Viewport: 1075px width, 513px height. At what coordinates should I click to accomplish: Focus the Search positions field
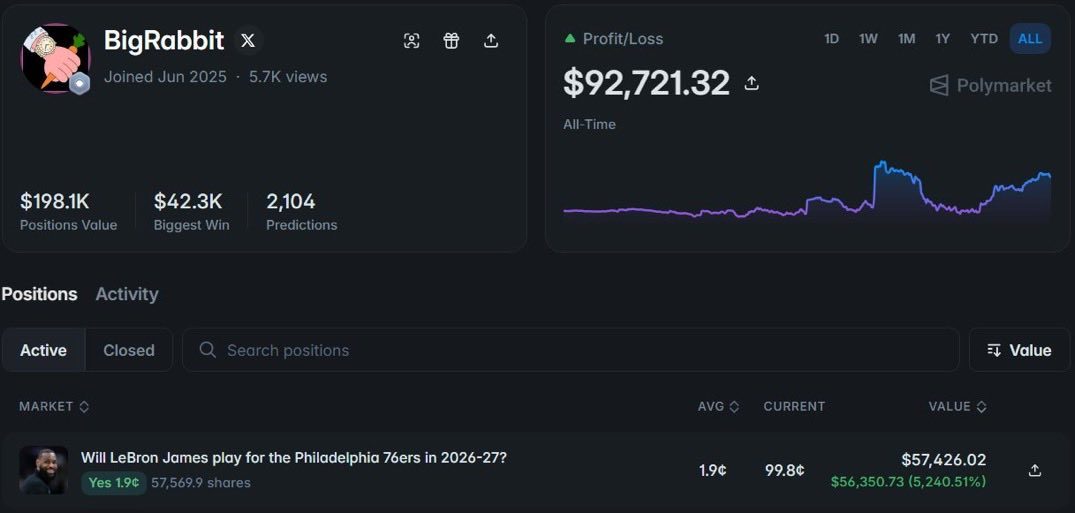tap(570, 350)
